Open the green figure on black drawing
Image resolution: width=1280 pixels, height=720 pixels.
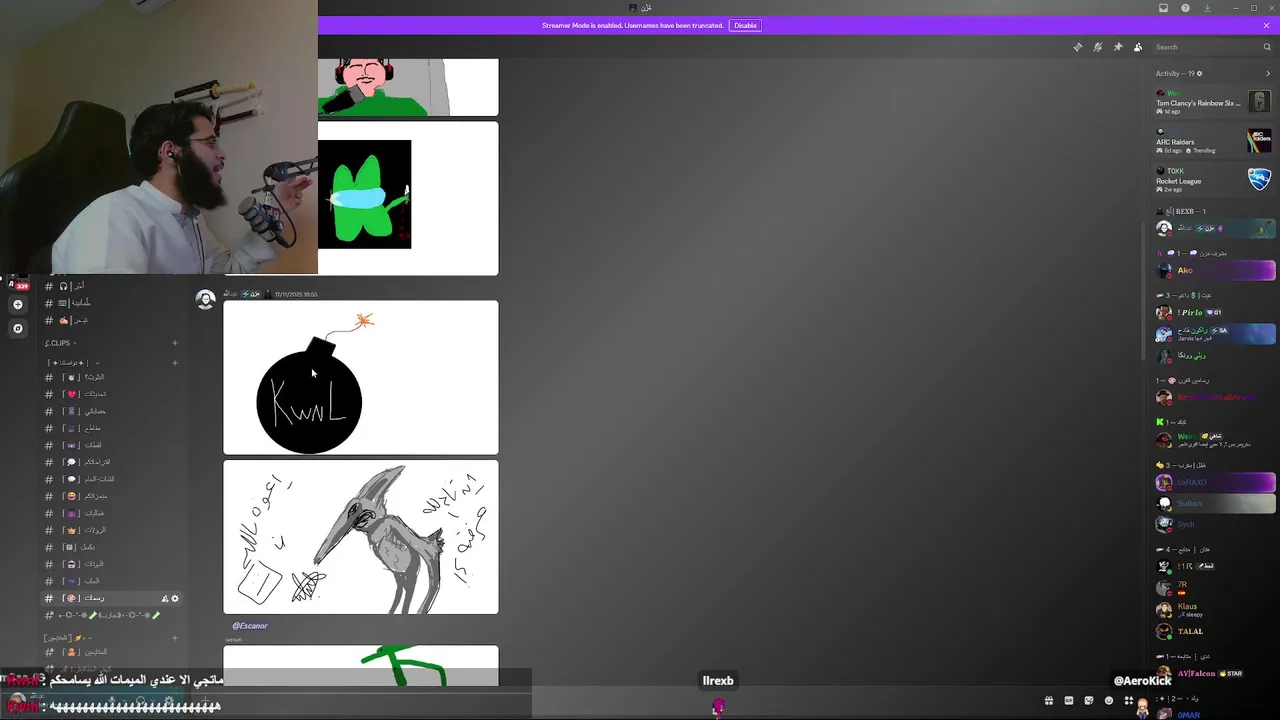point(365,194)
